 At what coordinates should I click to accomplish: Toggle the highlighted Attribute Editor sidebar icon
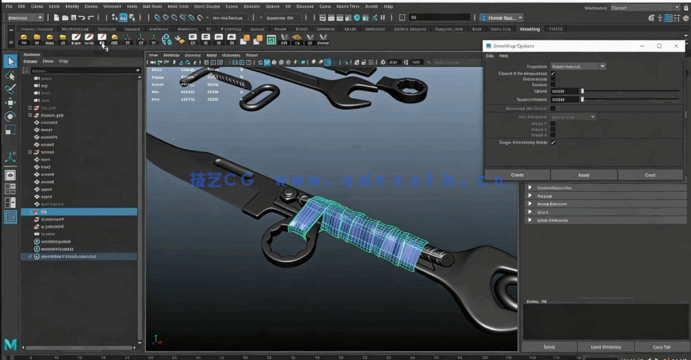point(669,18)
